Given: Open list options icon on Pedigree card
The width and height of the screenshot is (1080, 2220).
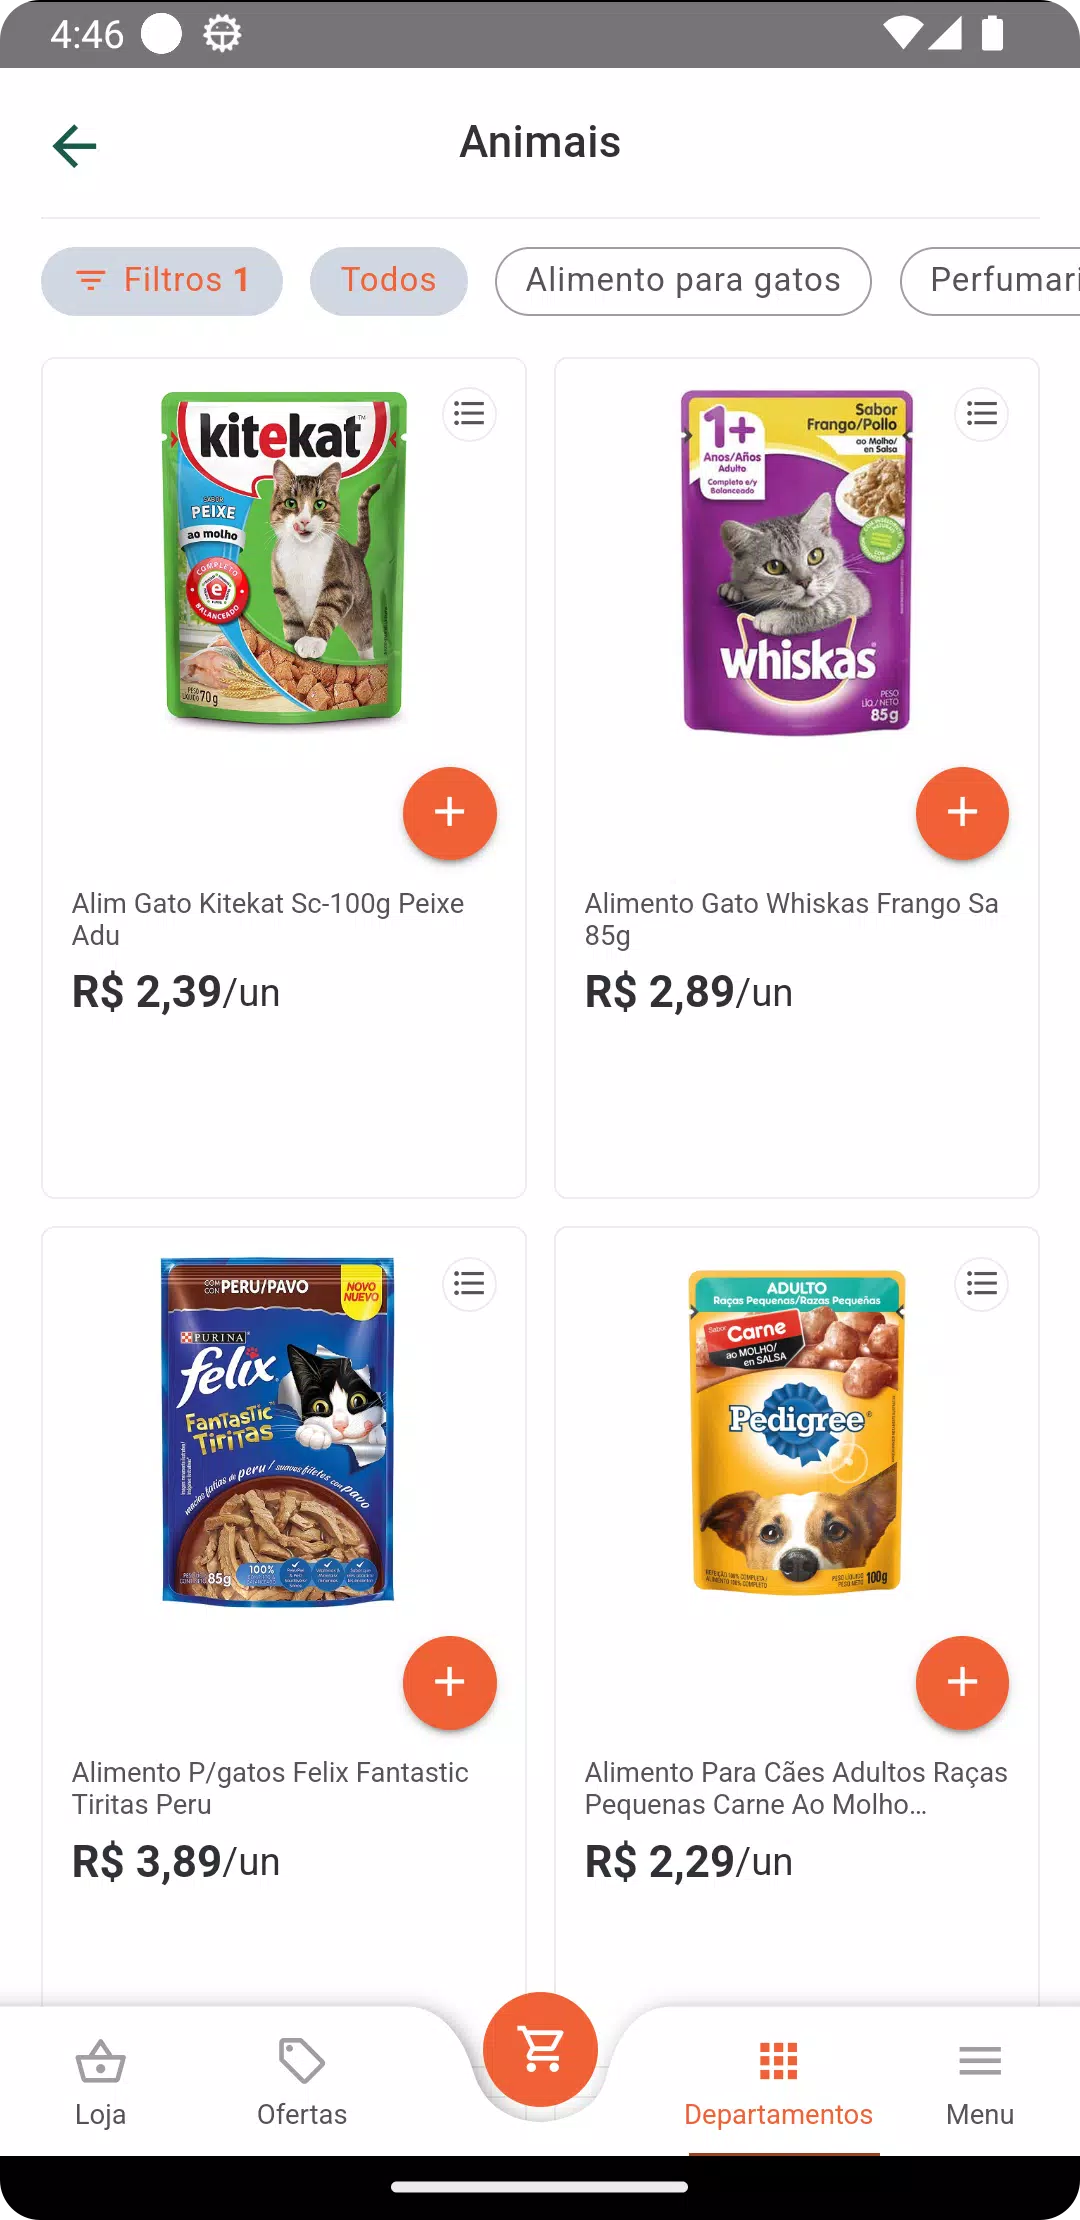Looking at the screenshot, I should pyautogui.click(x=982, y=1284).
